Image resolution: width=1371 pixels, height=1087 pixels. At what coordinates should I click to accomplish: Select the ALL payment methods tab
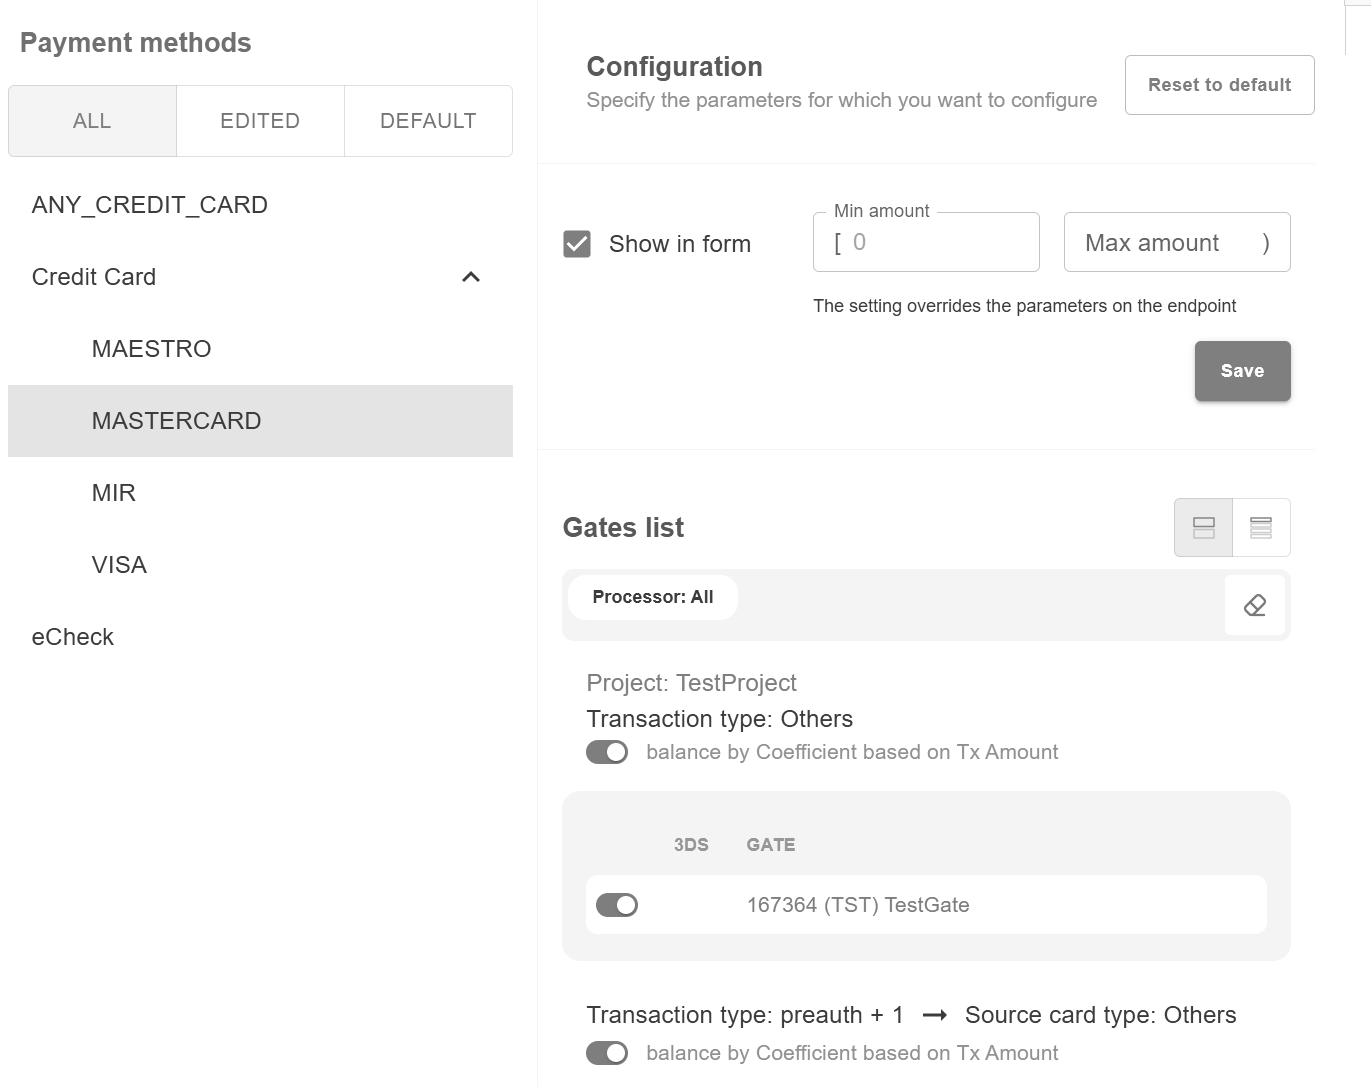coord(92,121)
